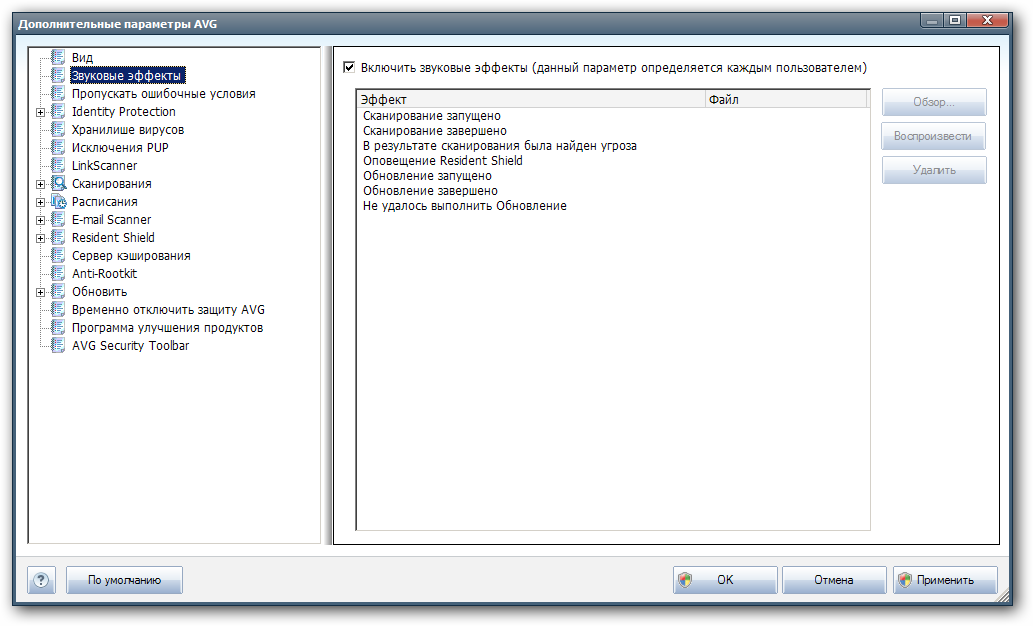Select the Обновление завершено effect row
Image resolution: width=1033 pixels, height=626 pixels.
(x=613, y=191)
